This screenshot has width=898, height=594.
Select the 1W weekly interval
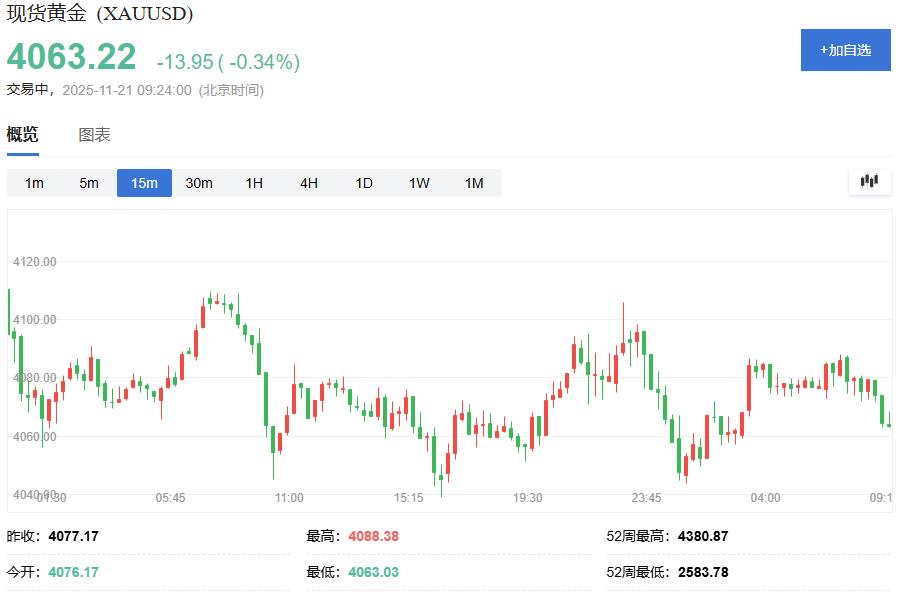coord(419,183)
